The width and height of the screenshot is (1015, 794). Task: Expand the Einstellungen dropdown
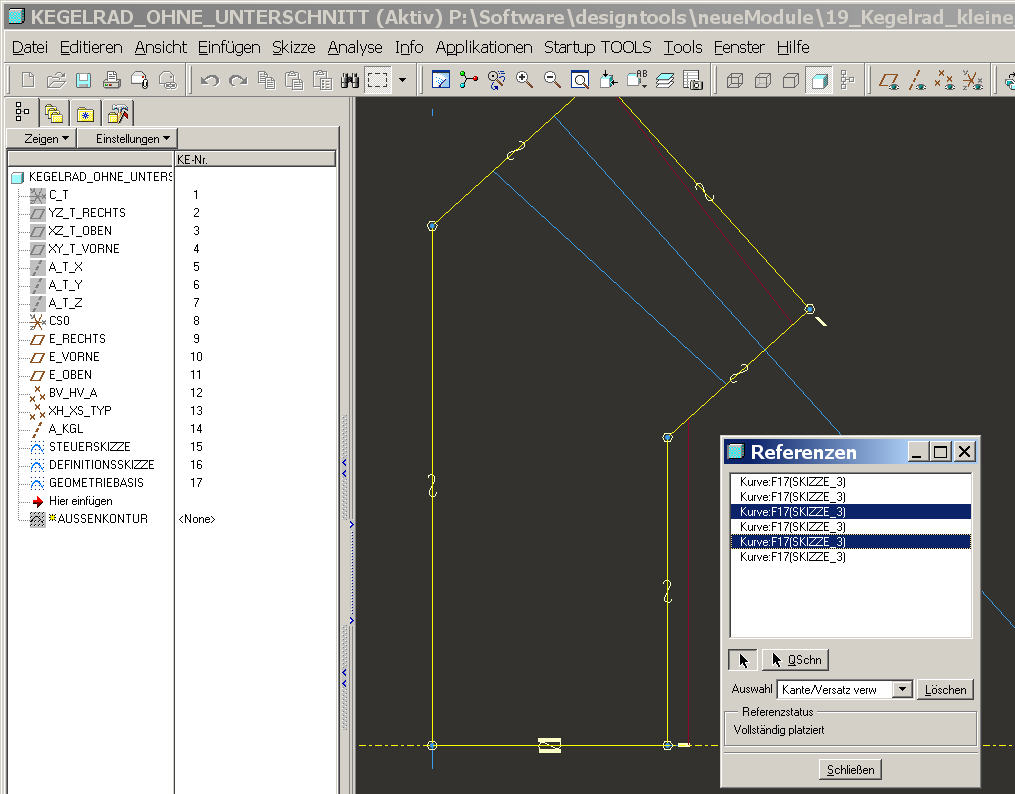(x=127, y=138)
